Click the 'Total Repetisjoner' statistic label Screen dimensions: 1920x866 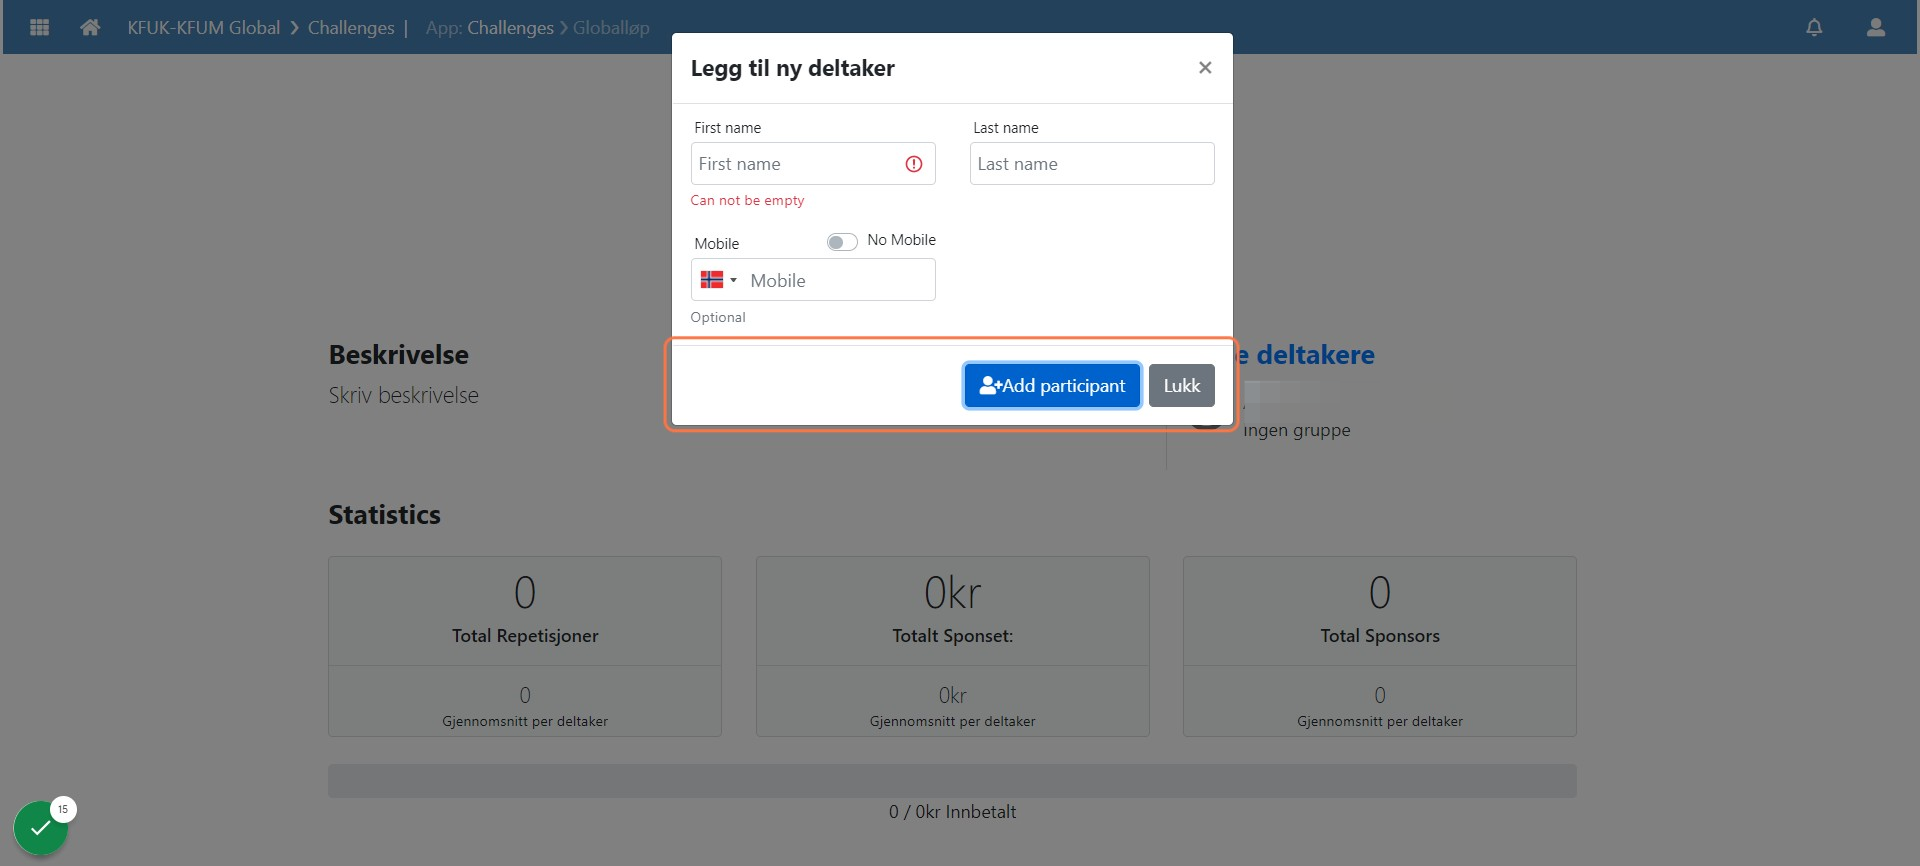(x=525, y=636)
